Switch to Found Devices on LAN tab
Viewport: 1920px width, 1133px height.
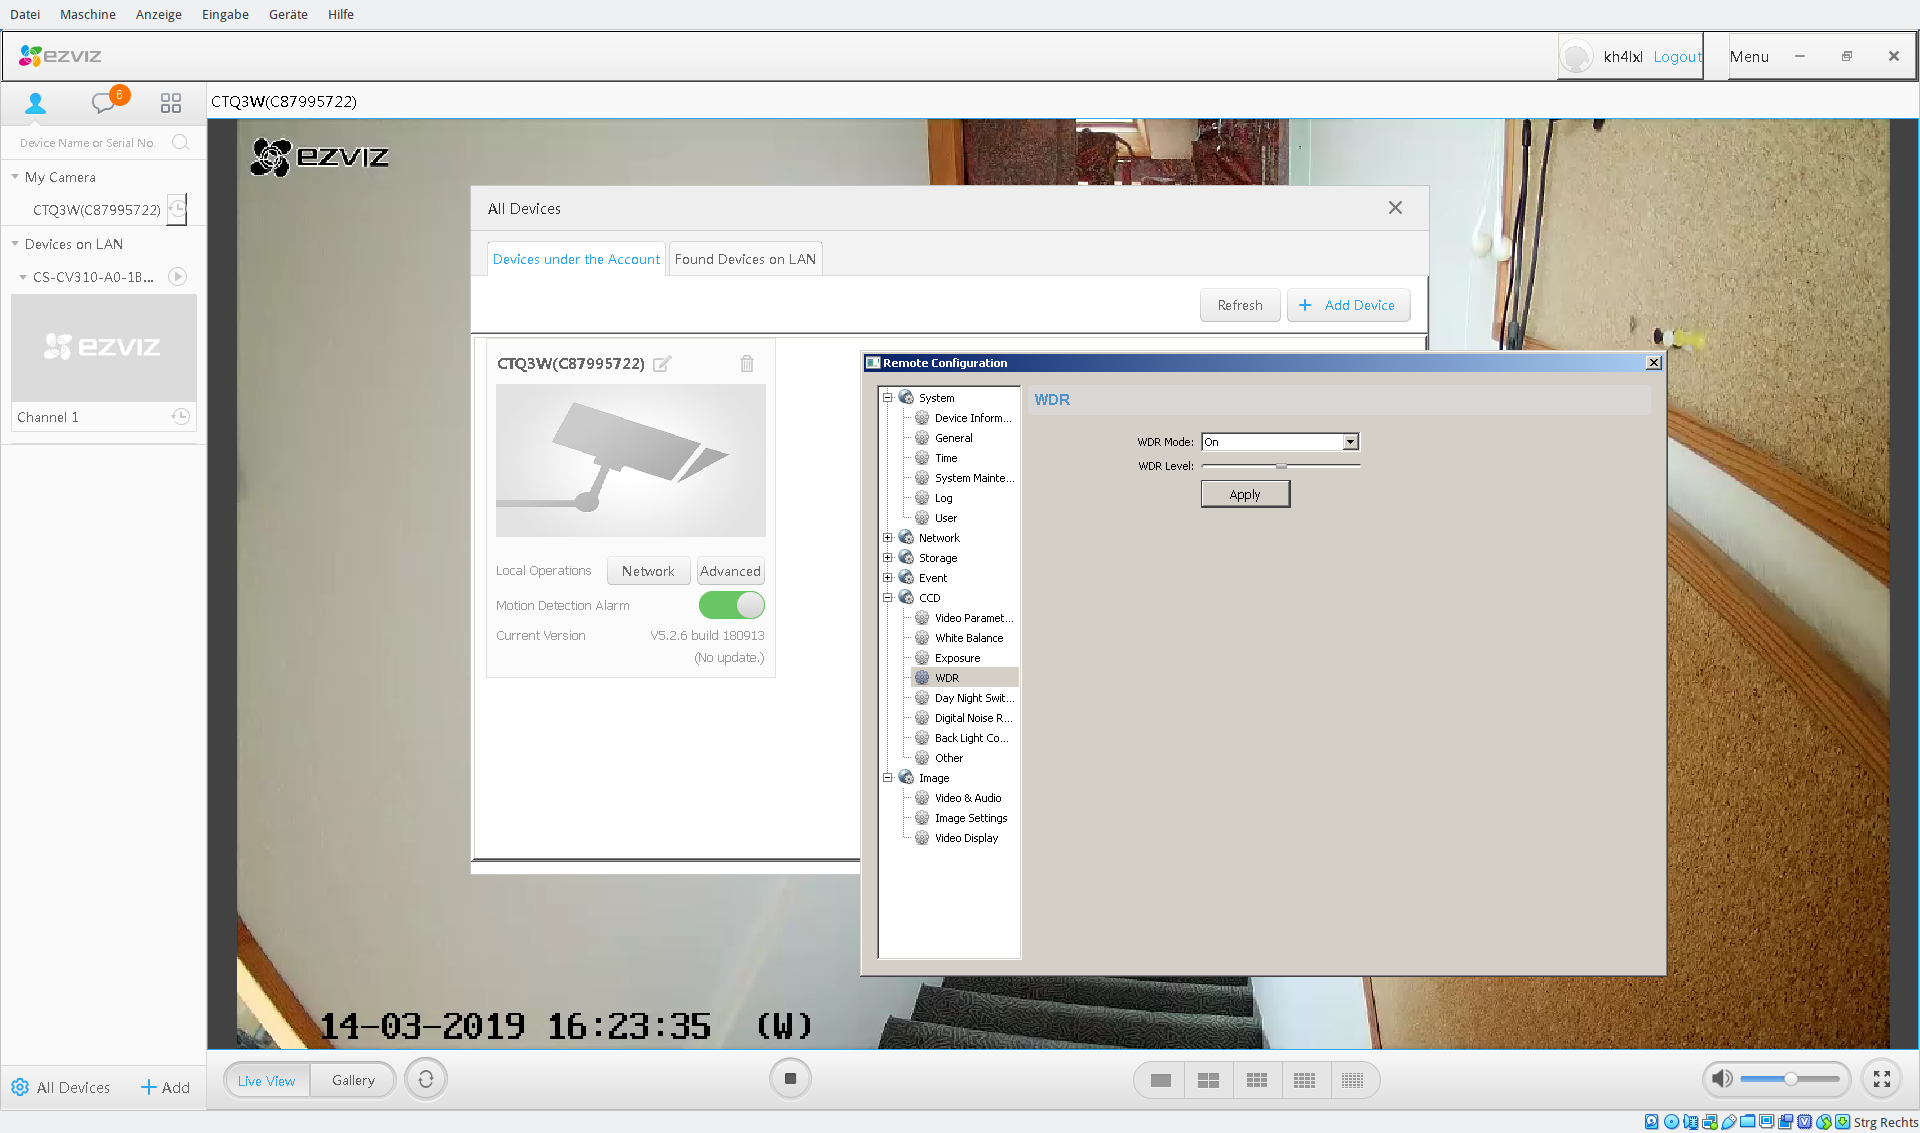[x=745, y=259]
